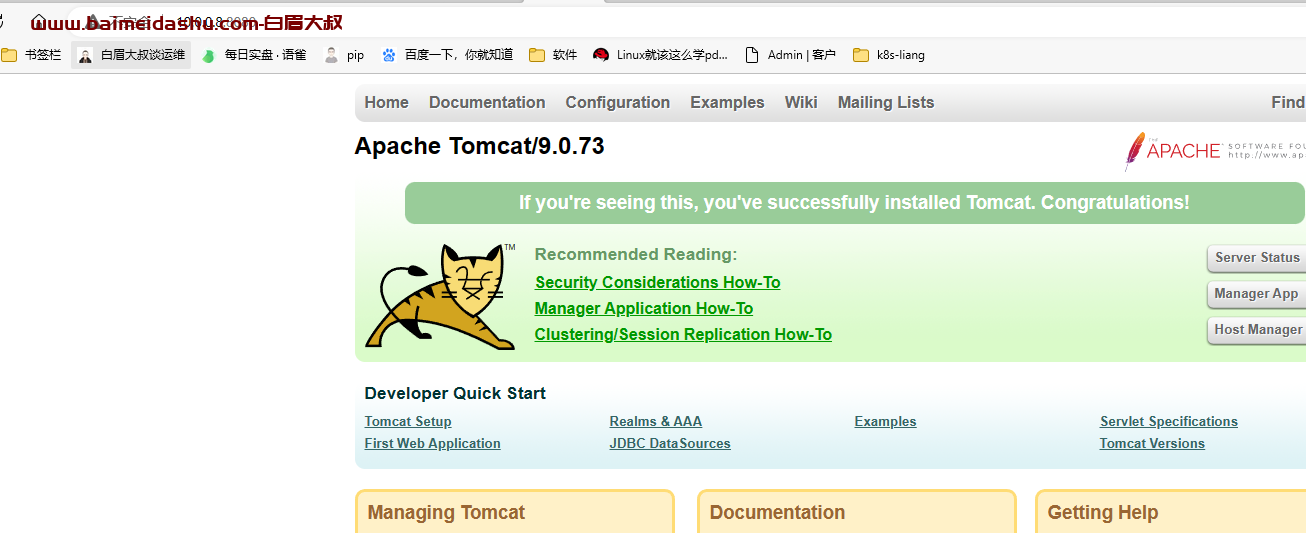Open the Tomcat Setup link

click(408, 422)
